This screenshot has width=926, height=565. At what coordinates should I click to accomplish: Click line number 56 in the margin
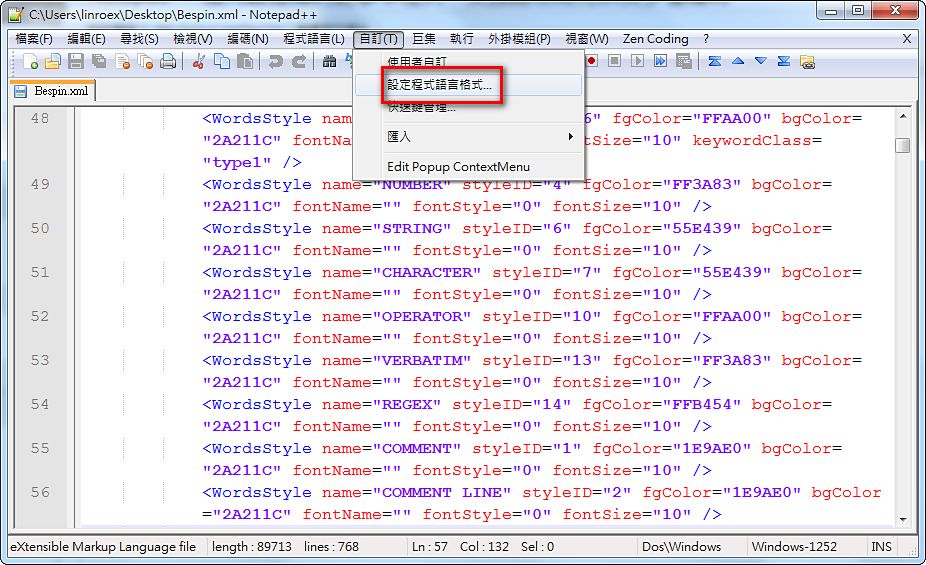(x=40, y=492)
